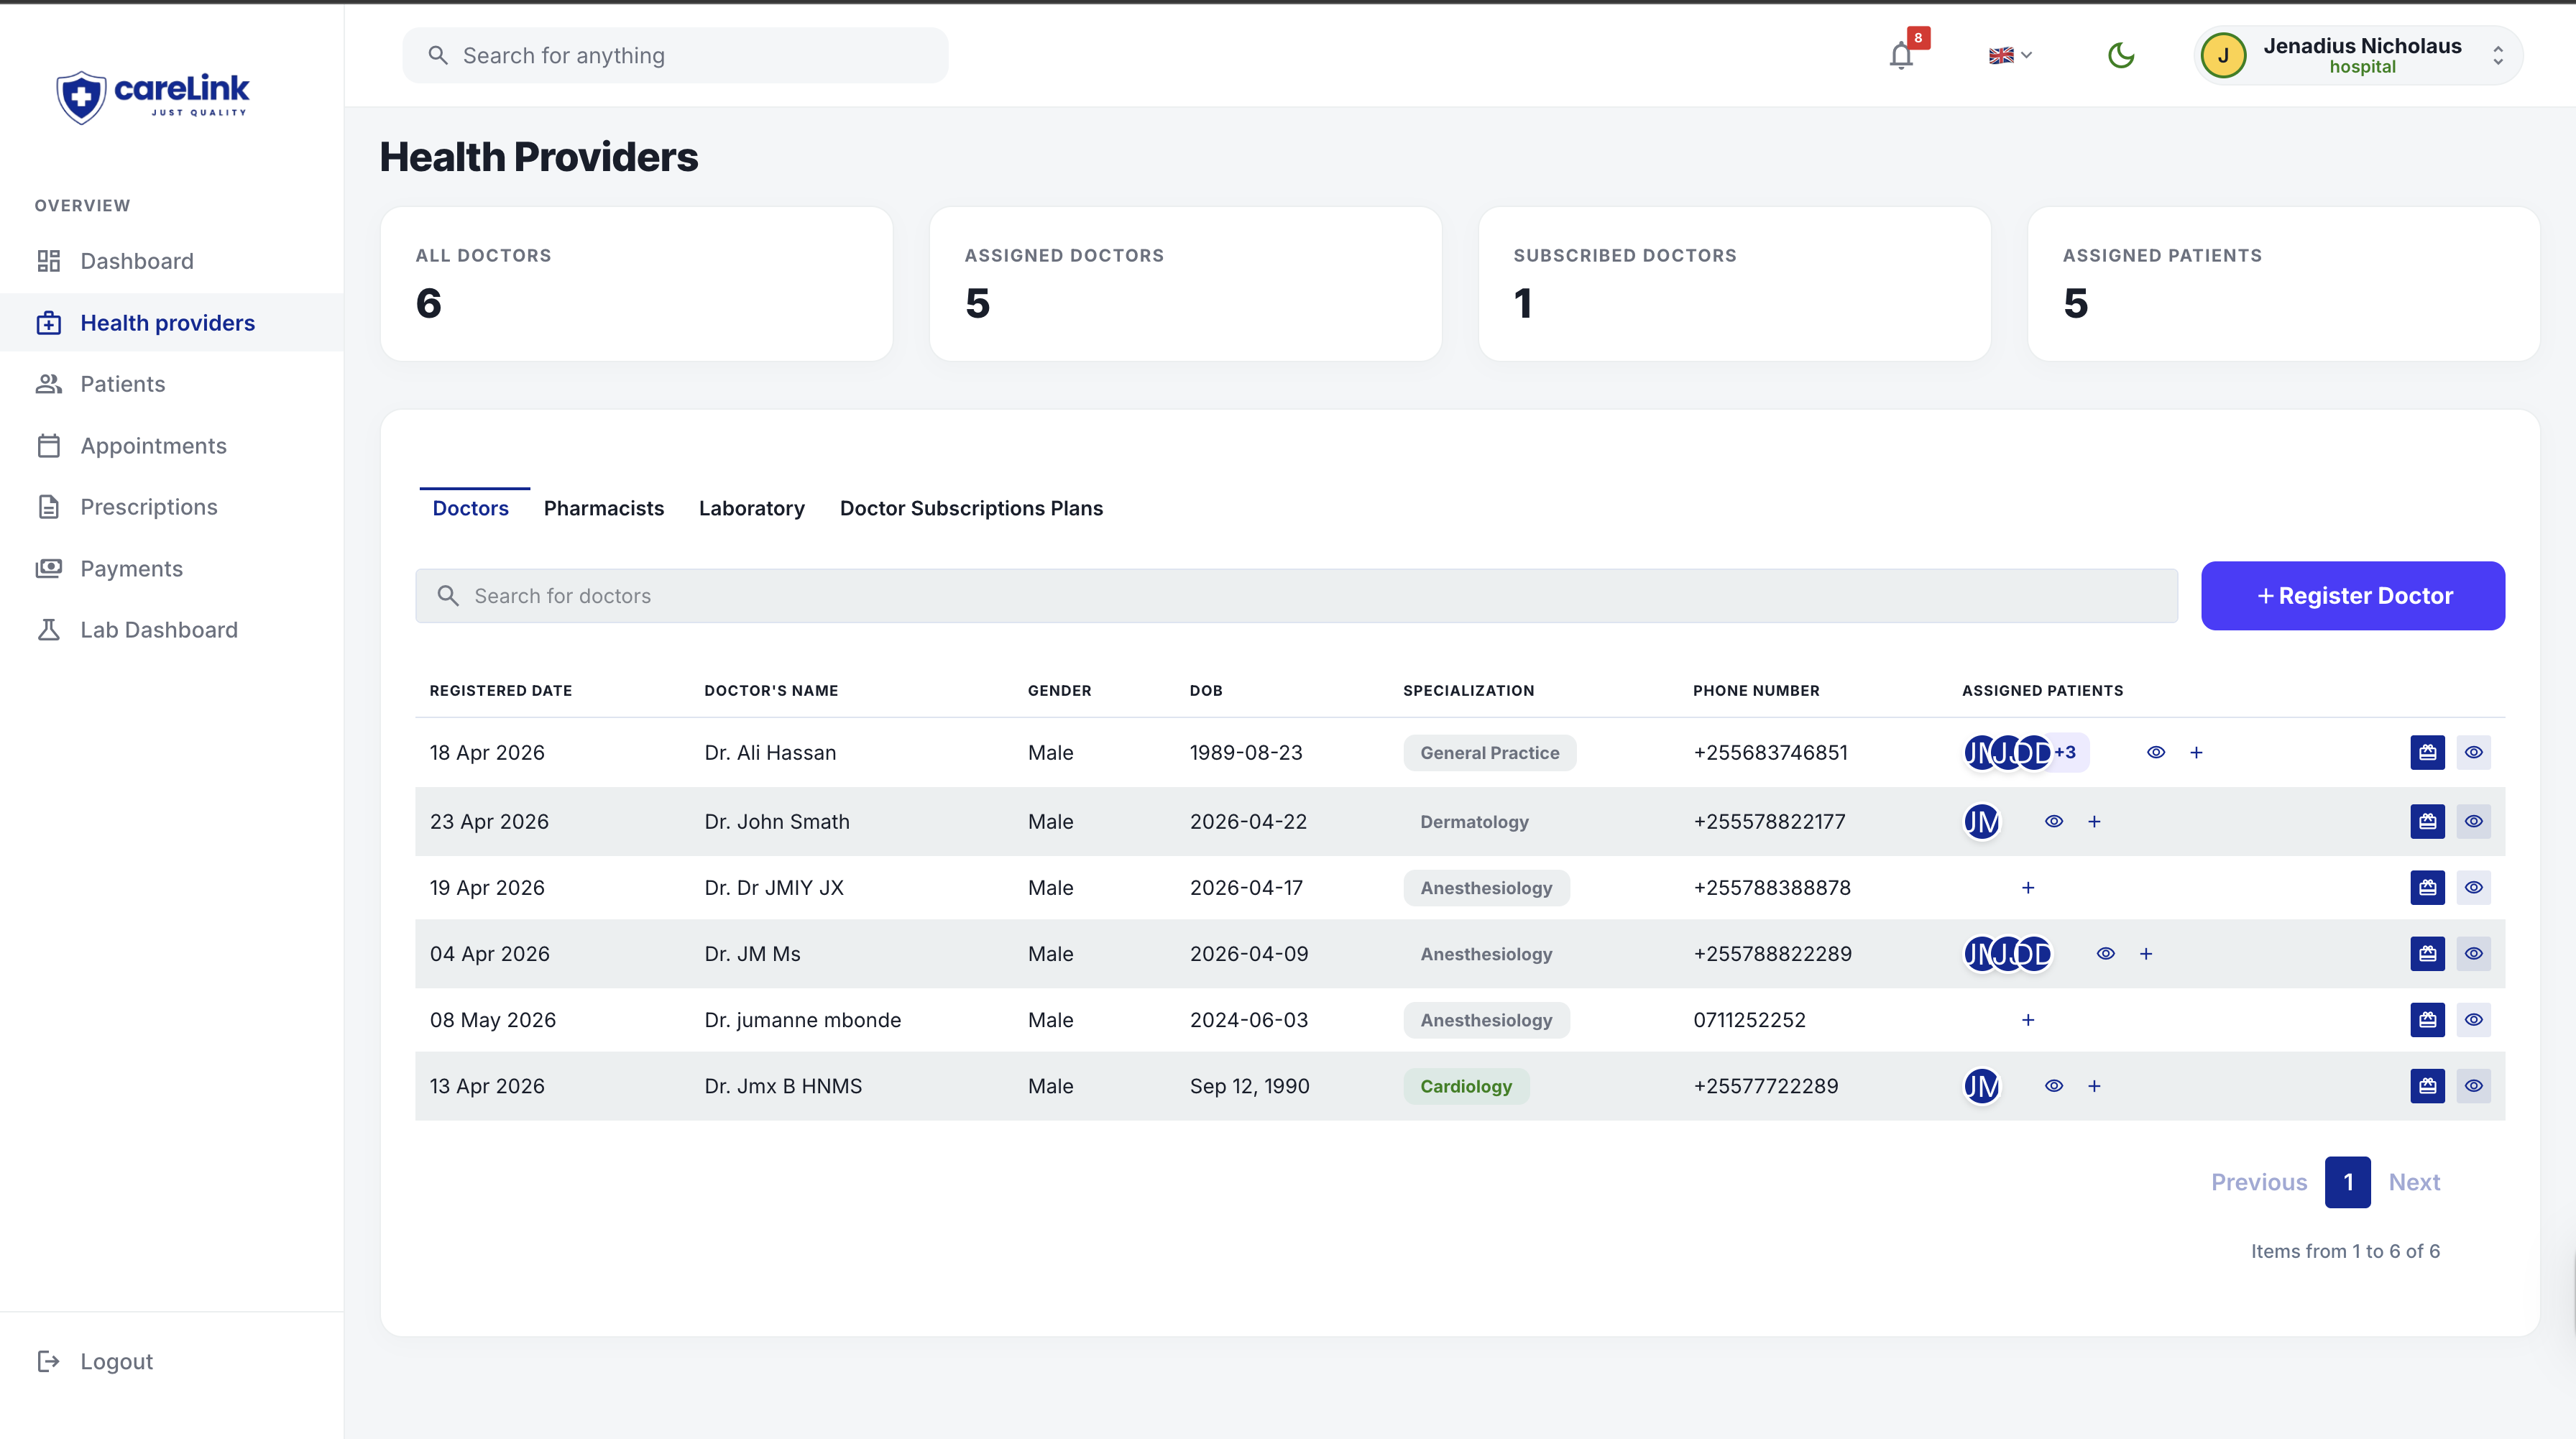The height and width of the screenshot is (1439, 2576).
Task: Switch to Pharmacists tab
Action: pos(604,508)
